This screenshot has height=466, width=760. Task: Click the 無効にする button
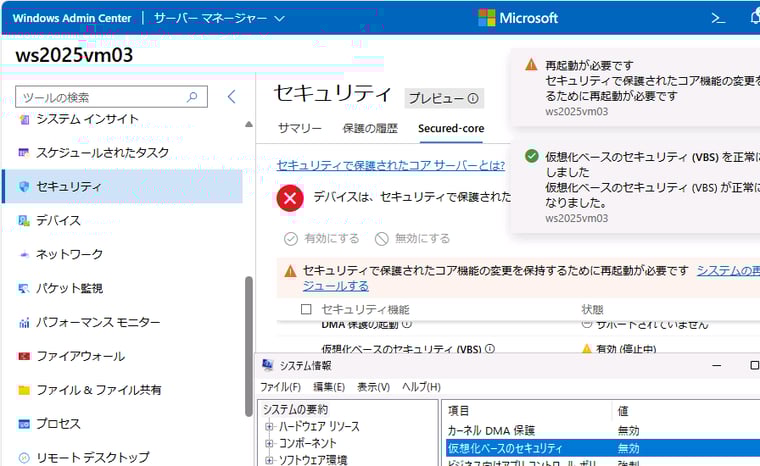[412, 239]
